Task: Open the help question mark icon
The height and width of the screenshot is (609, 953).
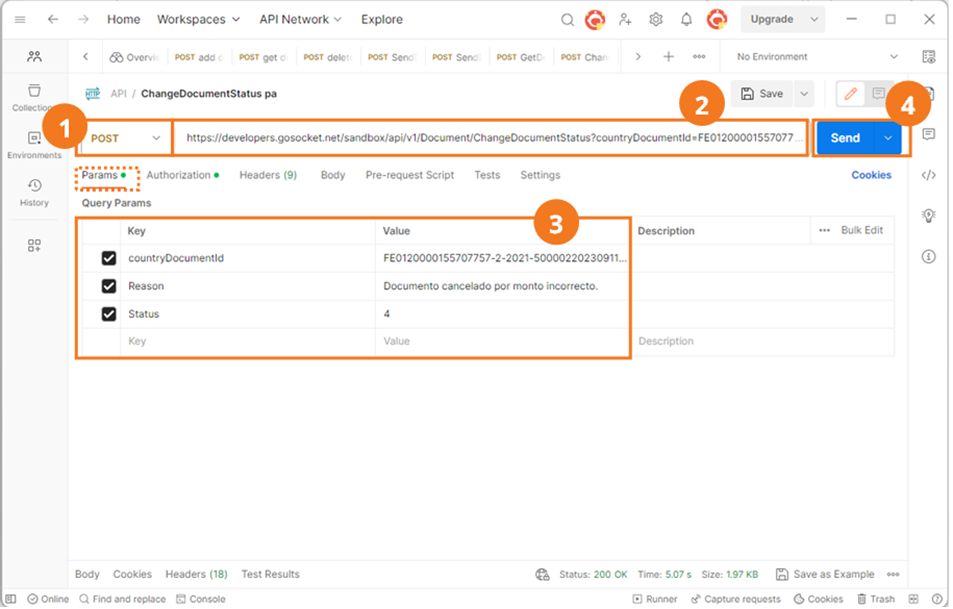Action: [937, 600]
